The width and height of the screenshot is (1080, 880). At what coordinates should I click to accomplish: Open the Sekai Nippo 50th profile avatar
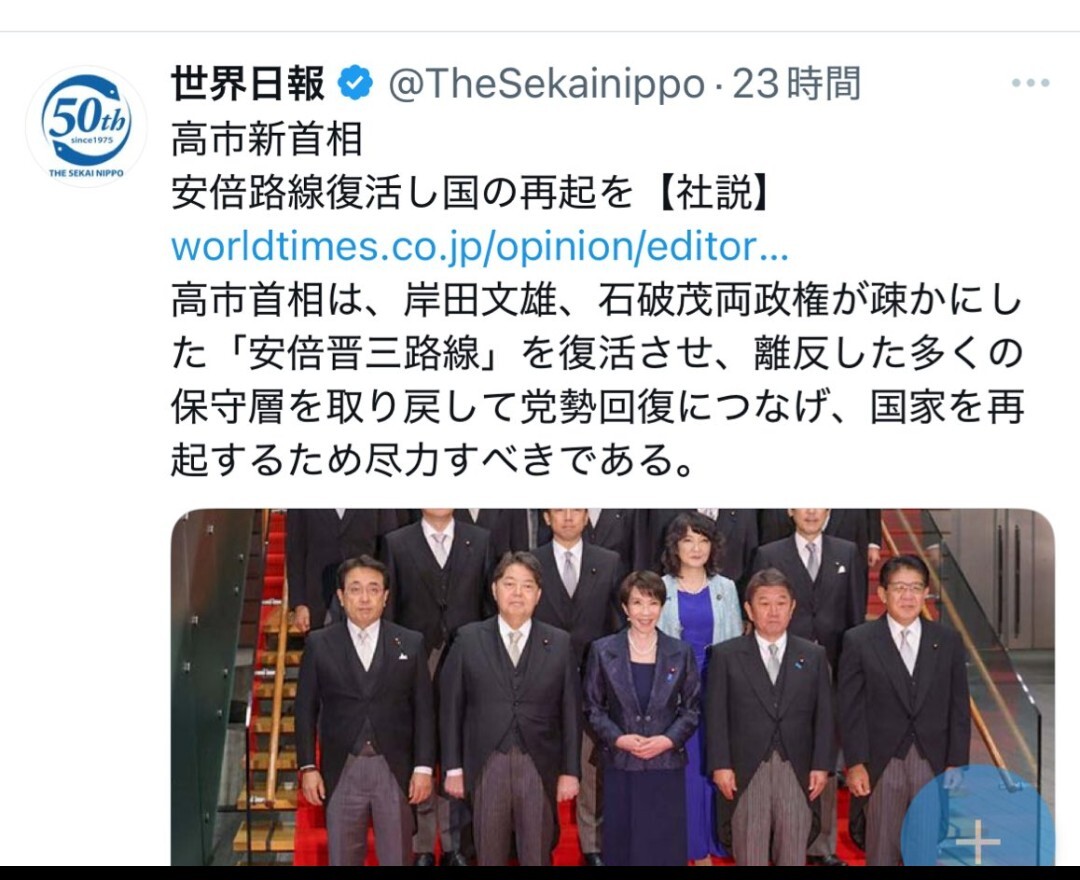86,126
